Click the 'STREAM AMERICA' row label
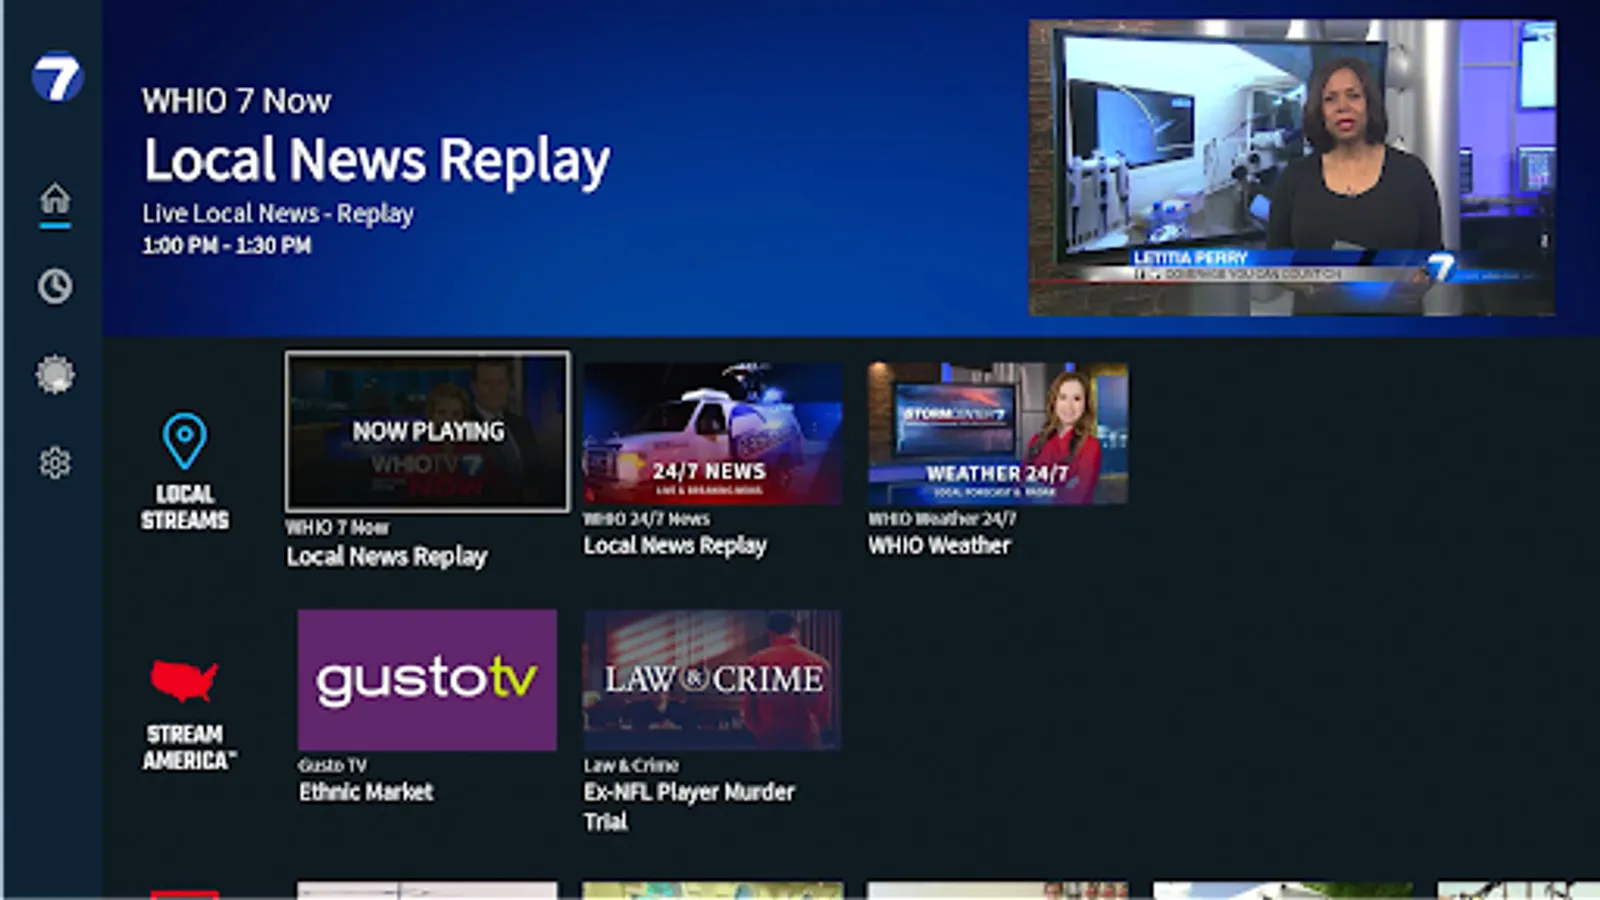 point(189,747)
